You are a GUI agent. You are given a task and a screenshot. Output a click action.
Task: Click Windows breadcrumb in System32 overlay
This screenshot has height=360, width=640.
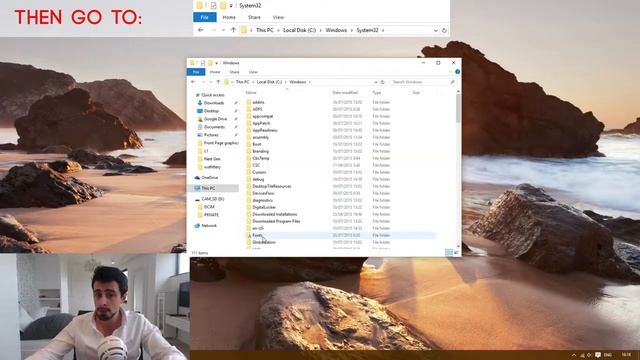click(336, 30)
